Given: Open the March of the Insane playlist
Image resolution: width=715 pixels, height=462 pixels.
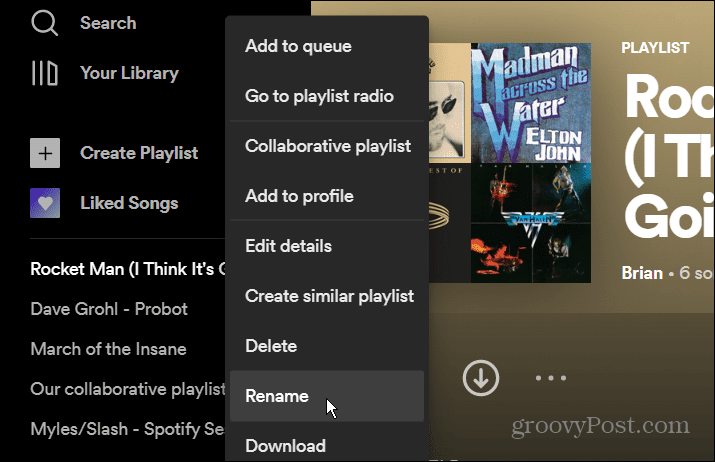Looking at the screenshot, I should [x=108, y=349].
